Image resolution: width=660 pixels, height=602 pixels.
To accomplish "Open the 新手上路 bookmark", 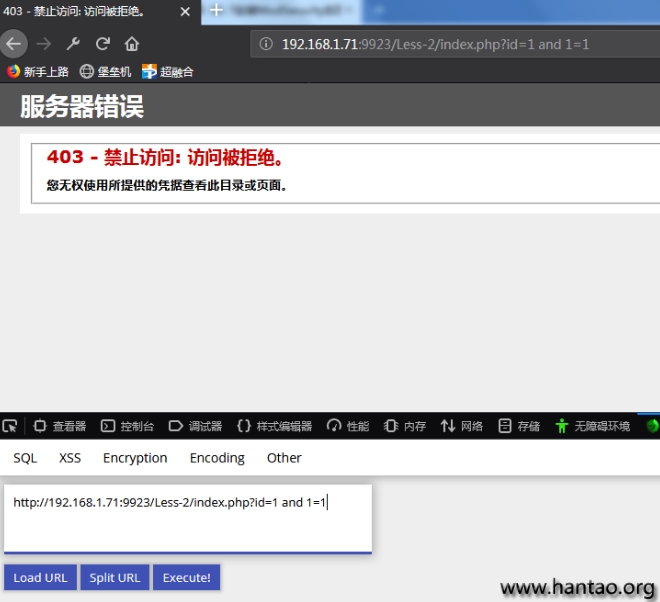I will point(38,72).
